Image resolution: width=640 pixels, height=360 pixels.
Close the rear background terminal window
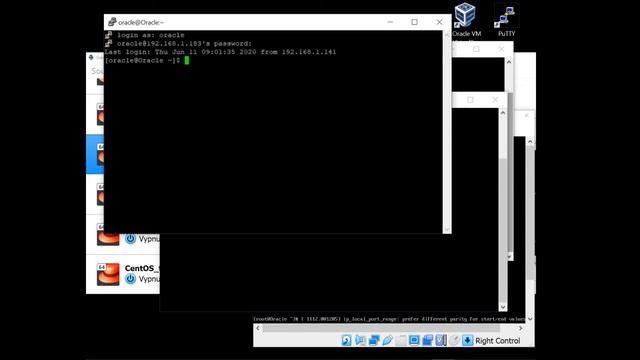point(501,49)
